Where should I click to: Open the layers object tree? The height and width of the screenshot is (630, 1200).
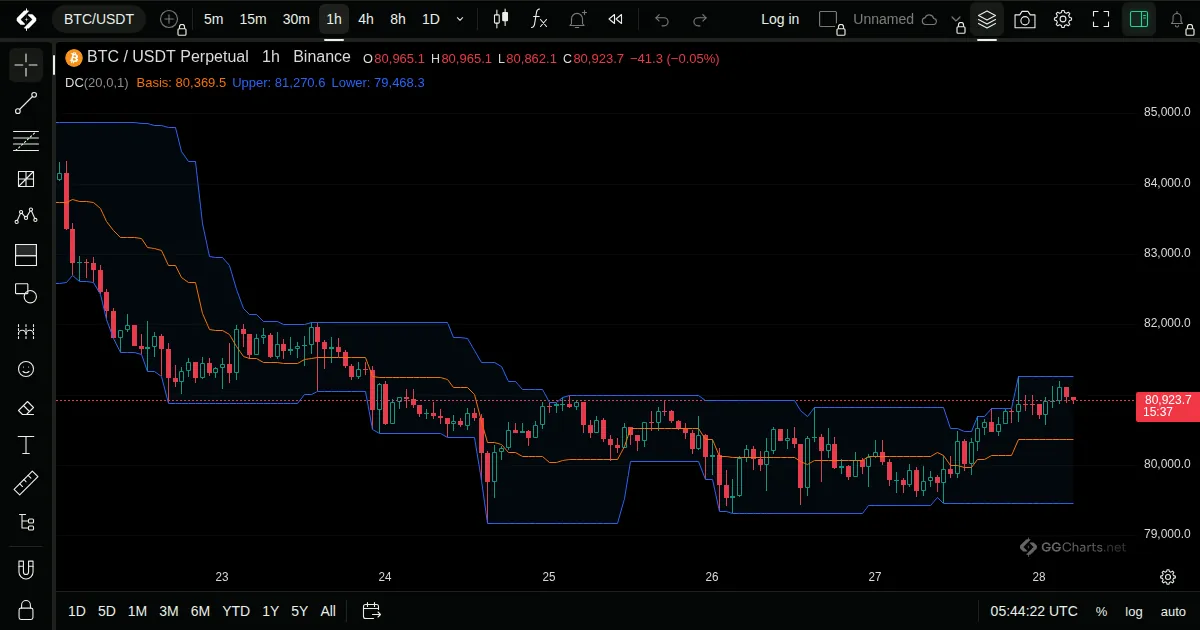pos(987,19)
